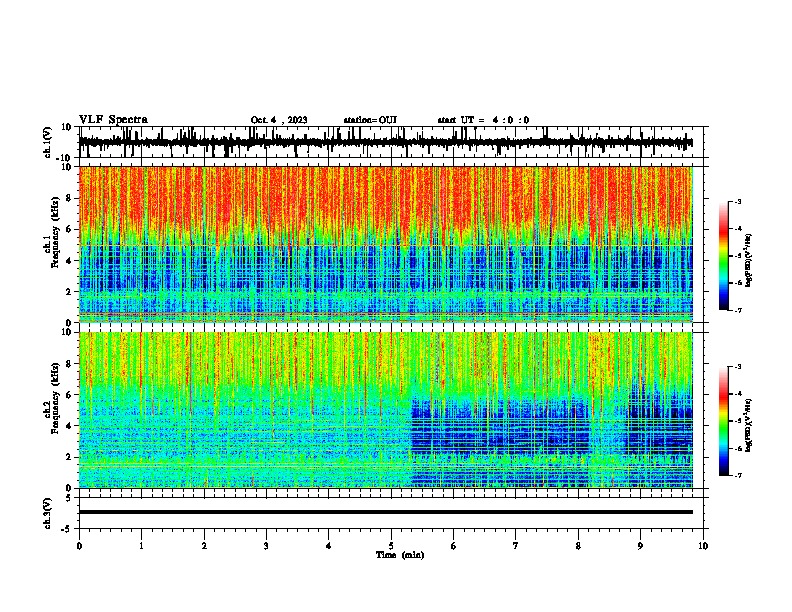Click the ch.2 color scale bar
792x612 pixels.
(x=724, y=421)
